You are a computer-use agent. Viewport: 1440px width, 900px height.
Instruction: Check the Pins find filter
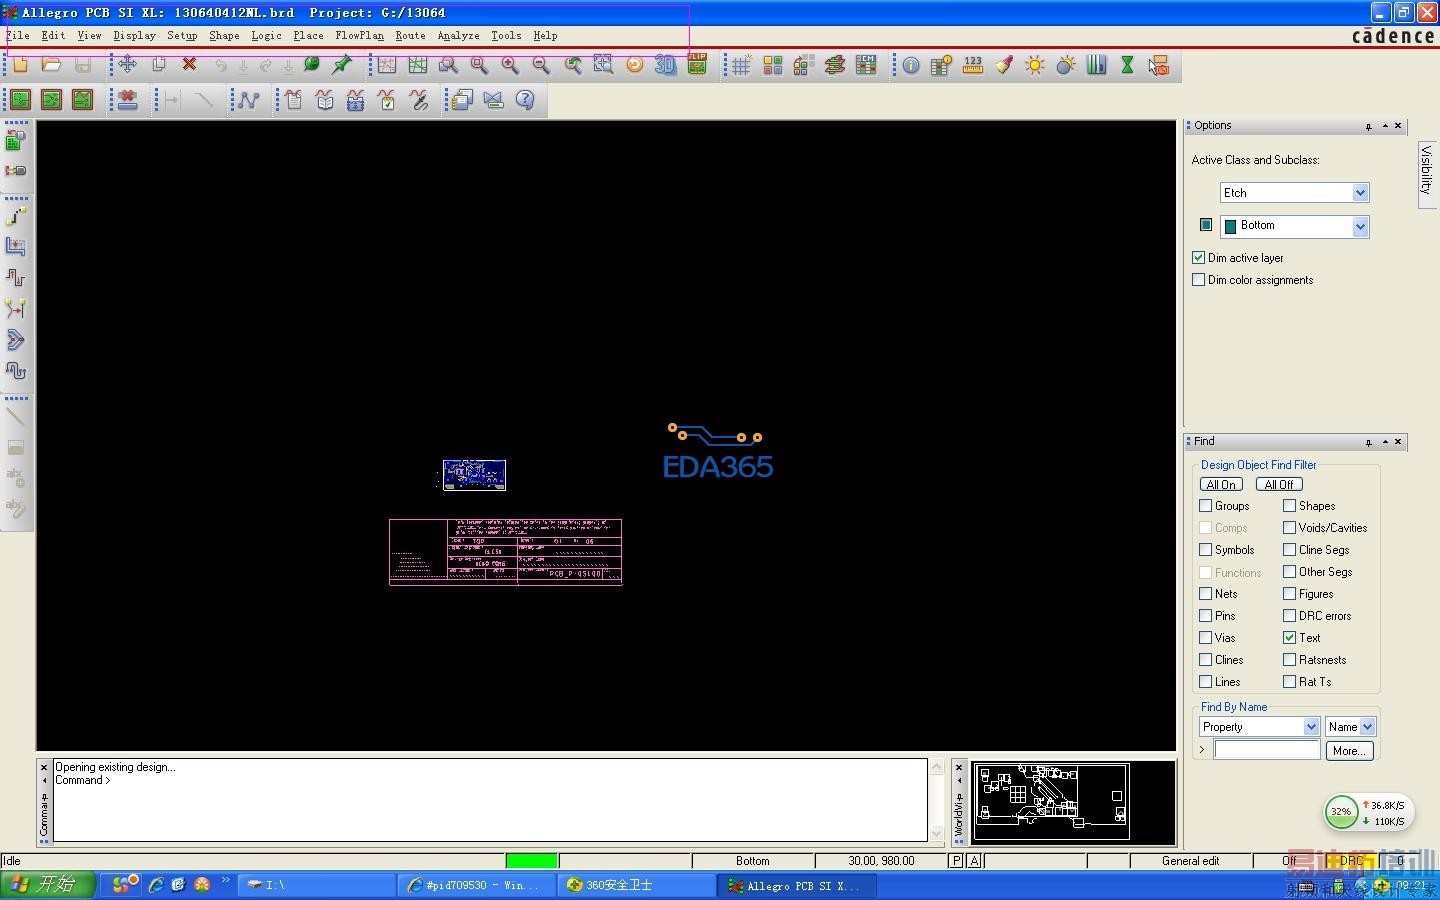click(1206, 616)
